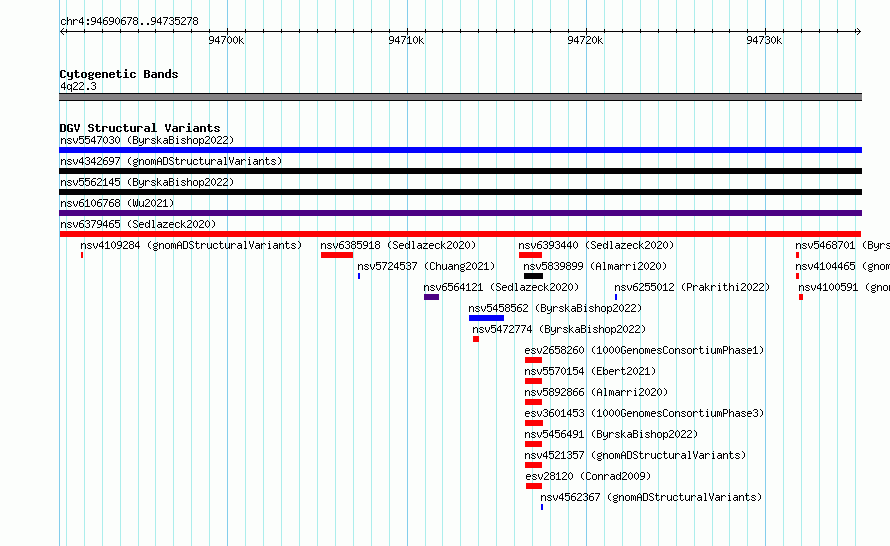Click nsv4521357 (gnomADStructuralVariants) label
Image resolution: width=890 pixels, height=546 pixels.
(x=635, y=455)
